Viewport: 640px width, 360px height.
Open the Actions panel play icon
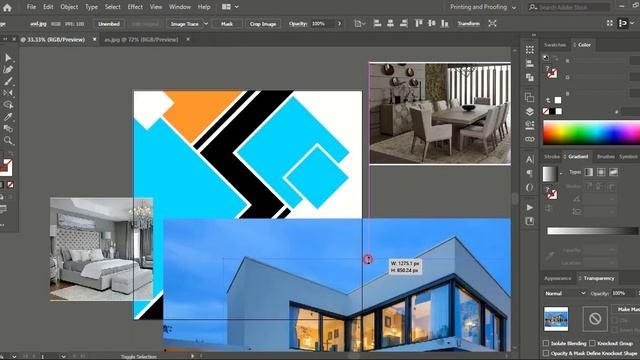pyautogui.click(x=530, y=207)
